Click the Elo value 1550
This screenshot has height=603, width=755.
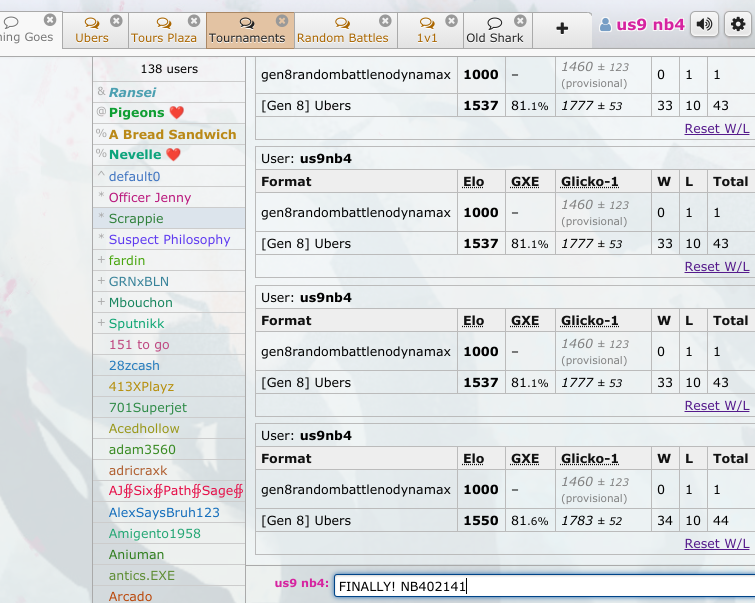click(481, 521)
